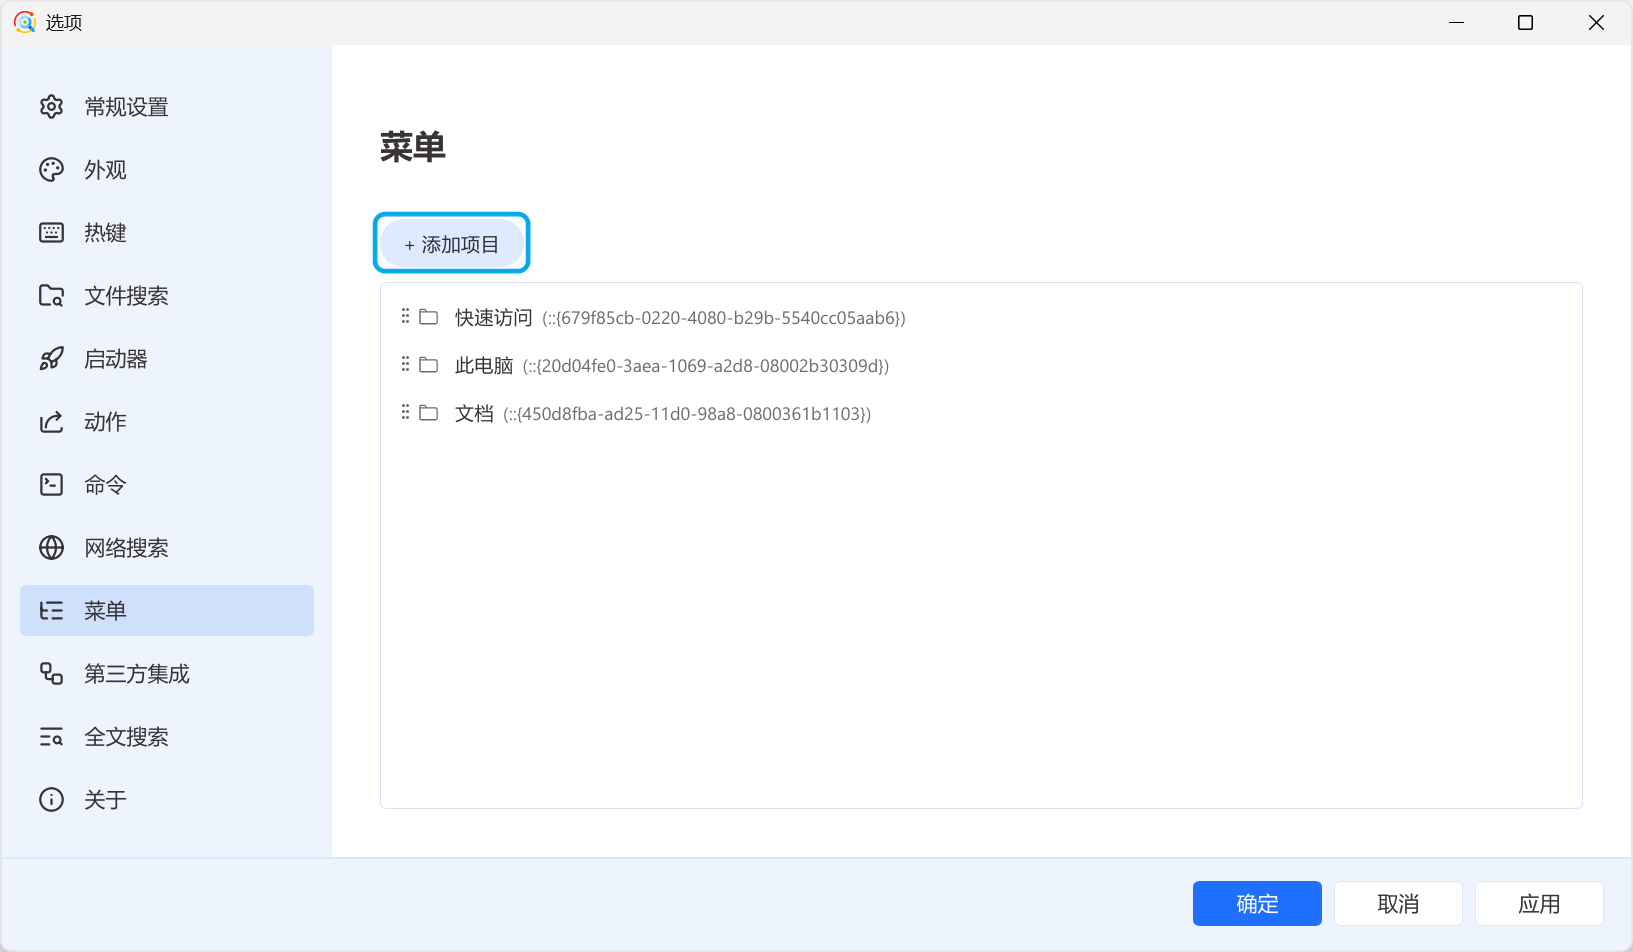Click the gear icon beside 常规设置

pos(51,107)
